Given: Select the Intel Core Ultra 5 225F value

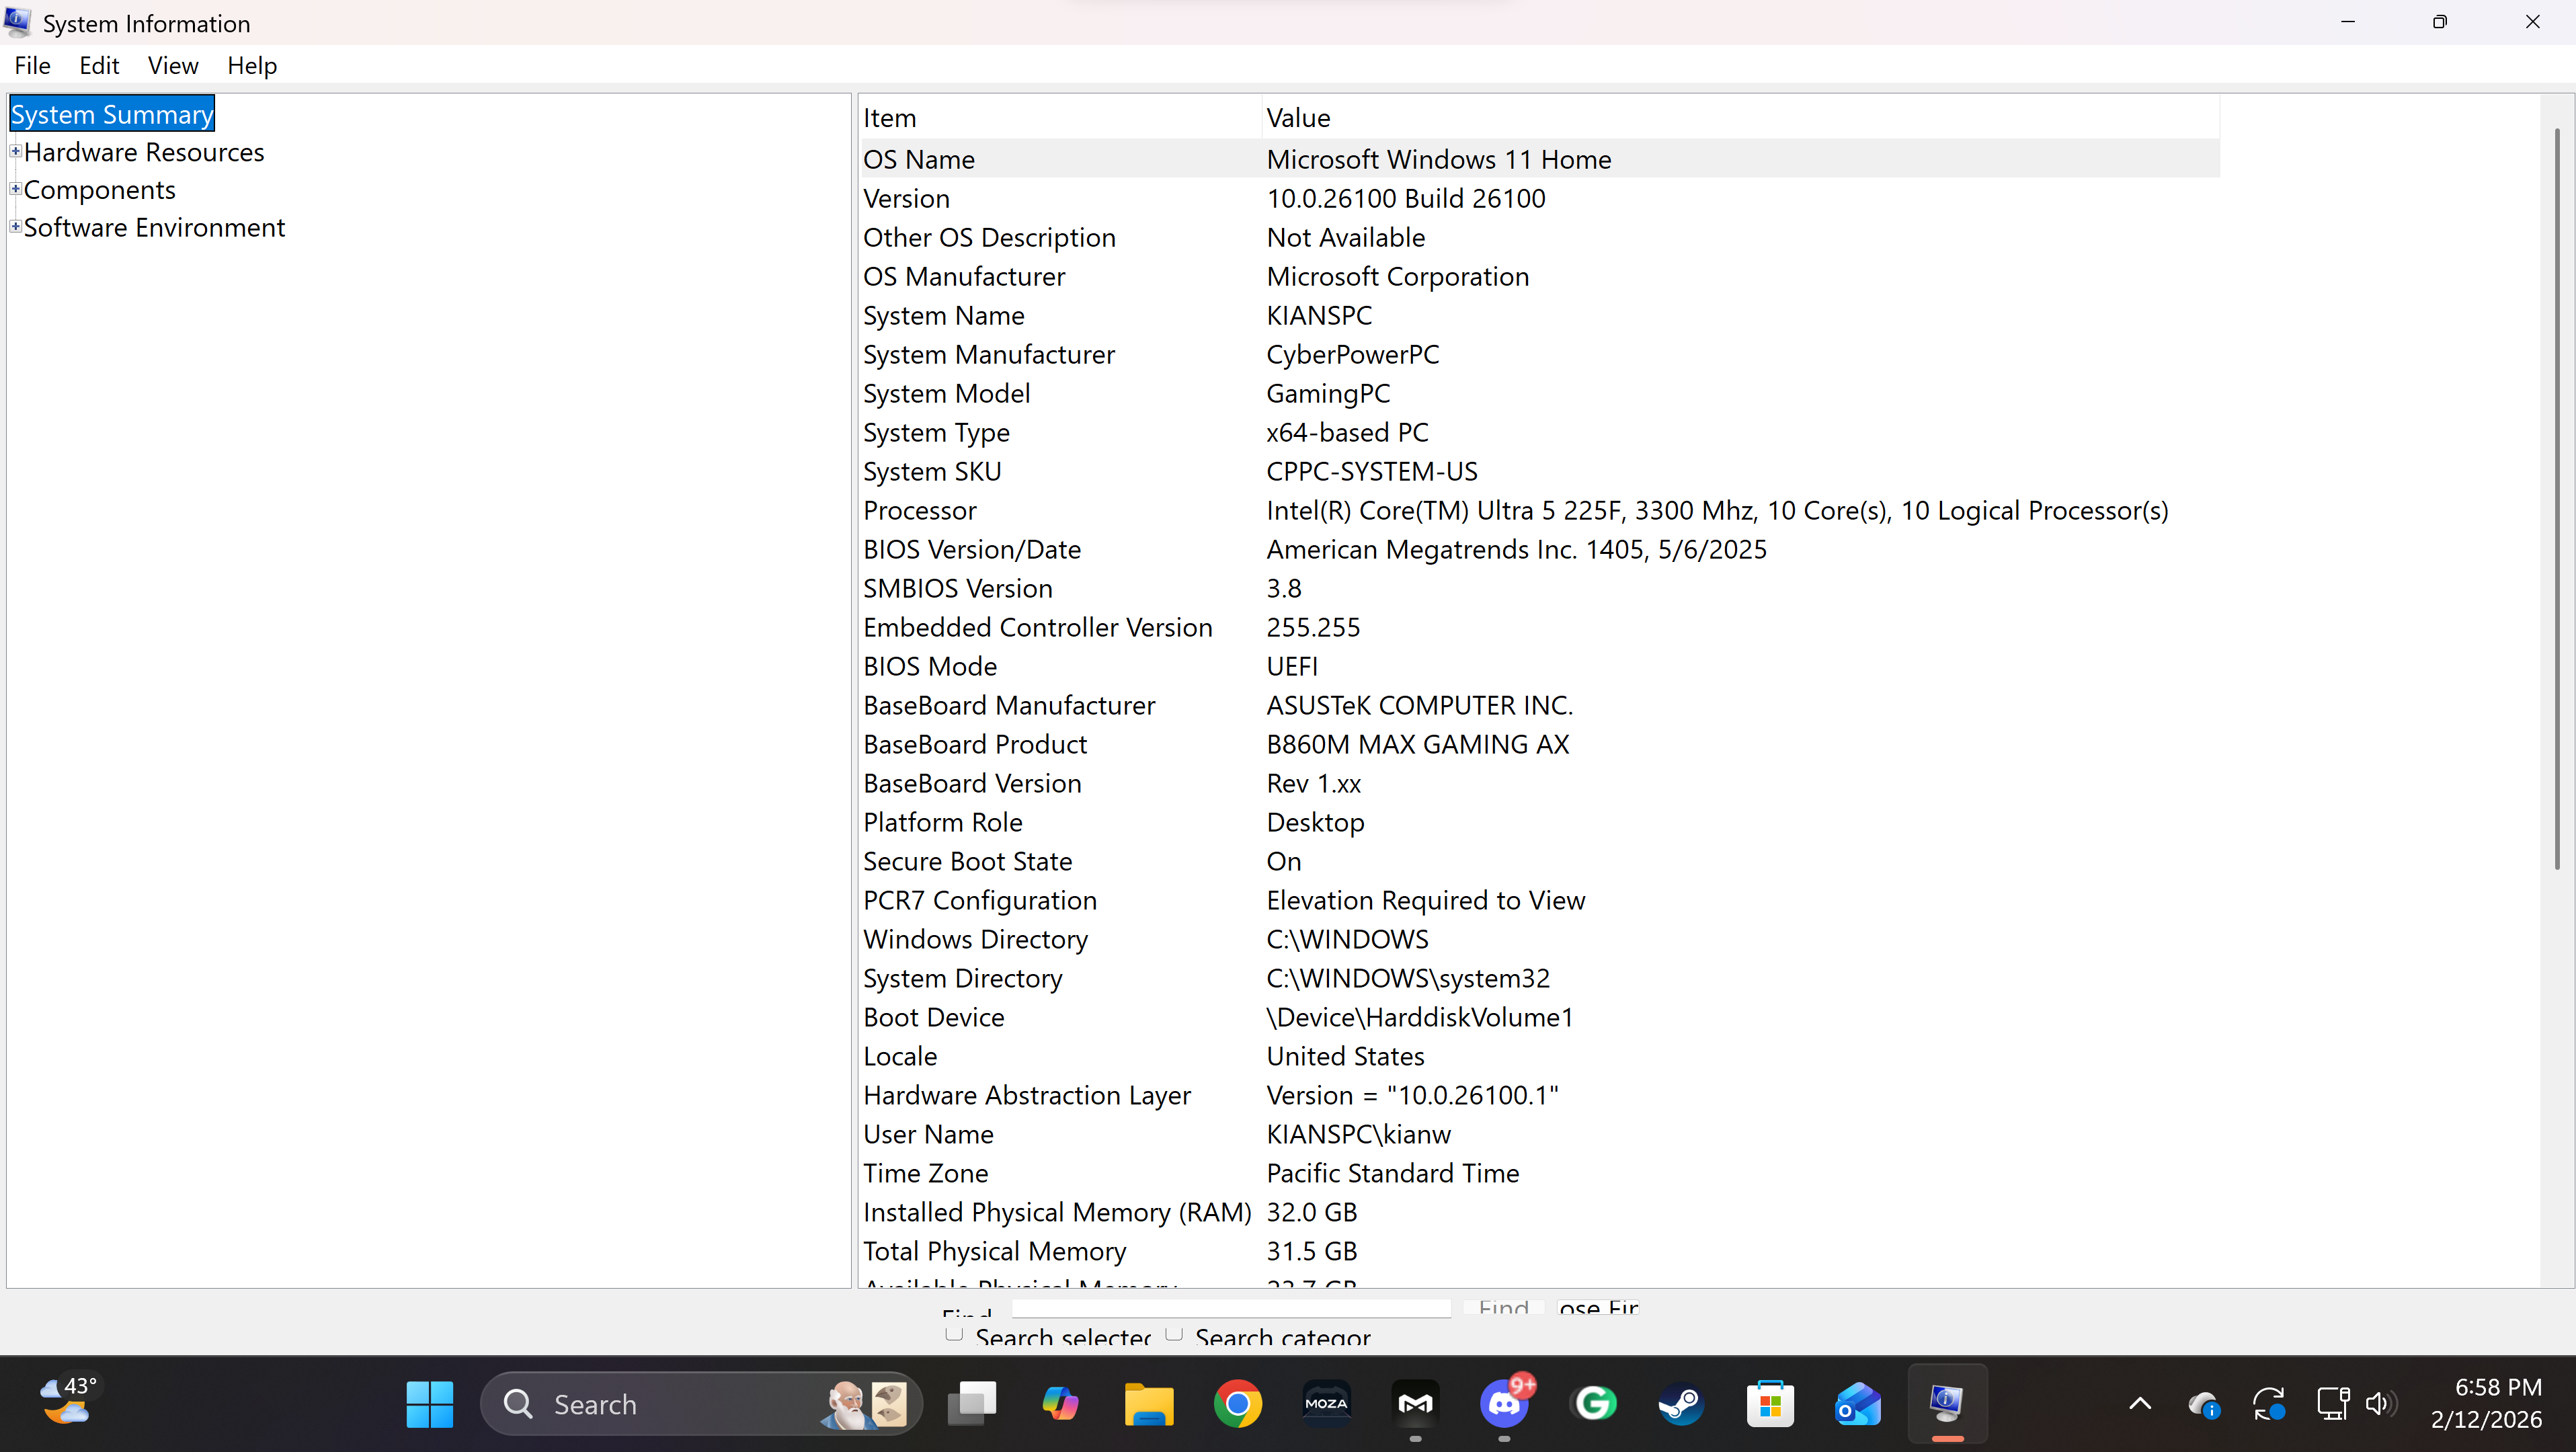Looking at the screenshot, I should point(1717,510).
